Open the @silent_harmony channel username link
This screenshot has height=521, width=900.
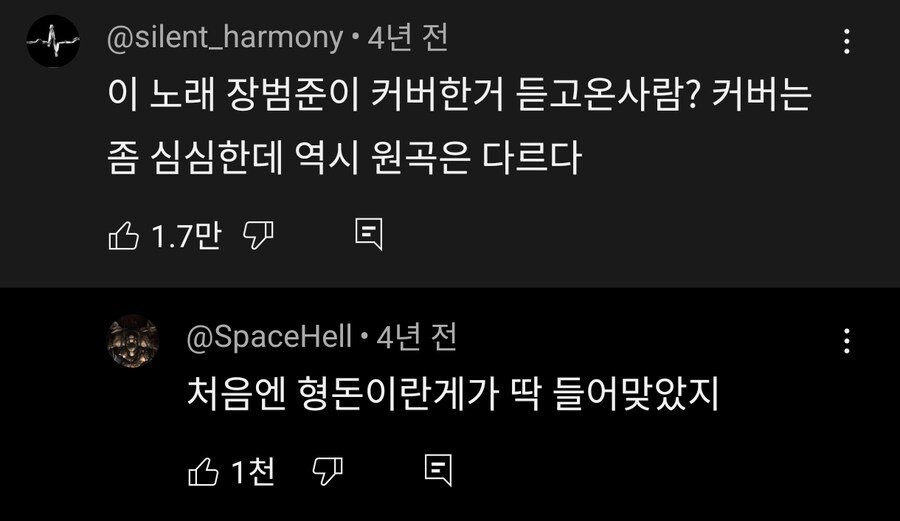225,38
